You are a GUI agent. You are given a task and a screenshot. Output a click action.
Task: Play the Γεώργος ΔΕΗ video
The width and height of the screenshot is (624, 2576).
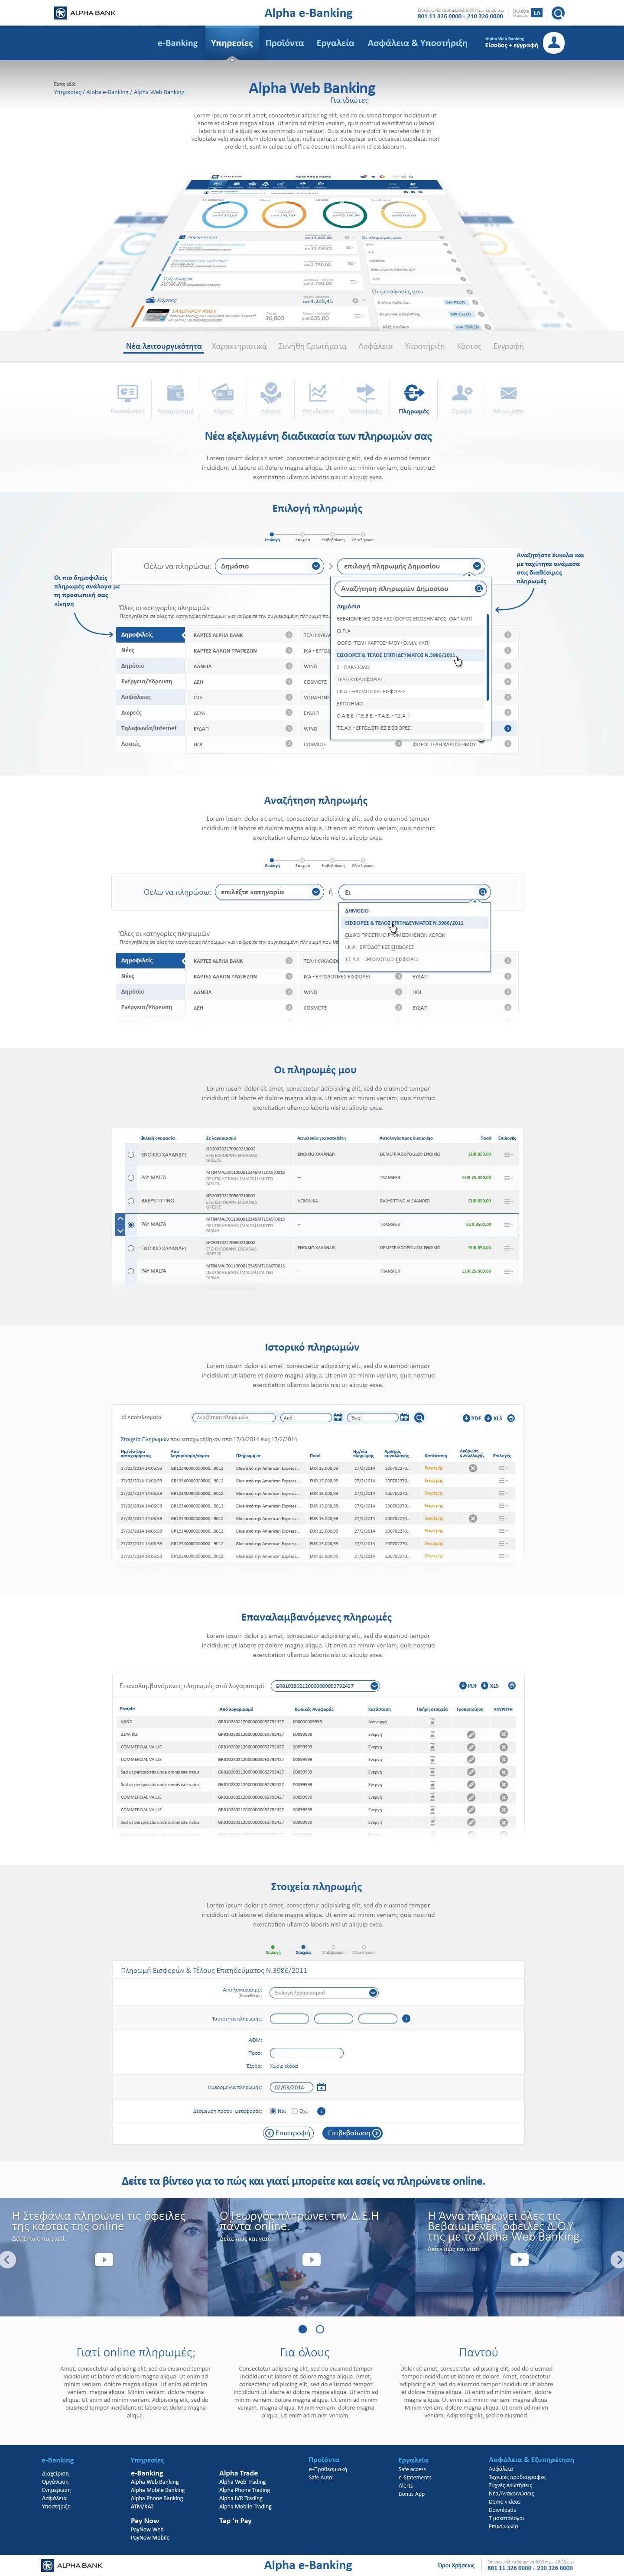pyautogui.click(x=311, y=2260)
